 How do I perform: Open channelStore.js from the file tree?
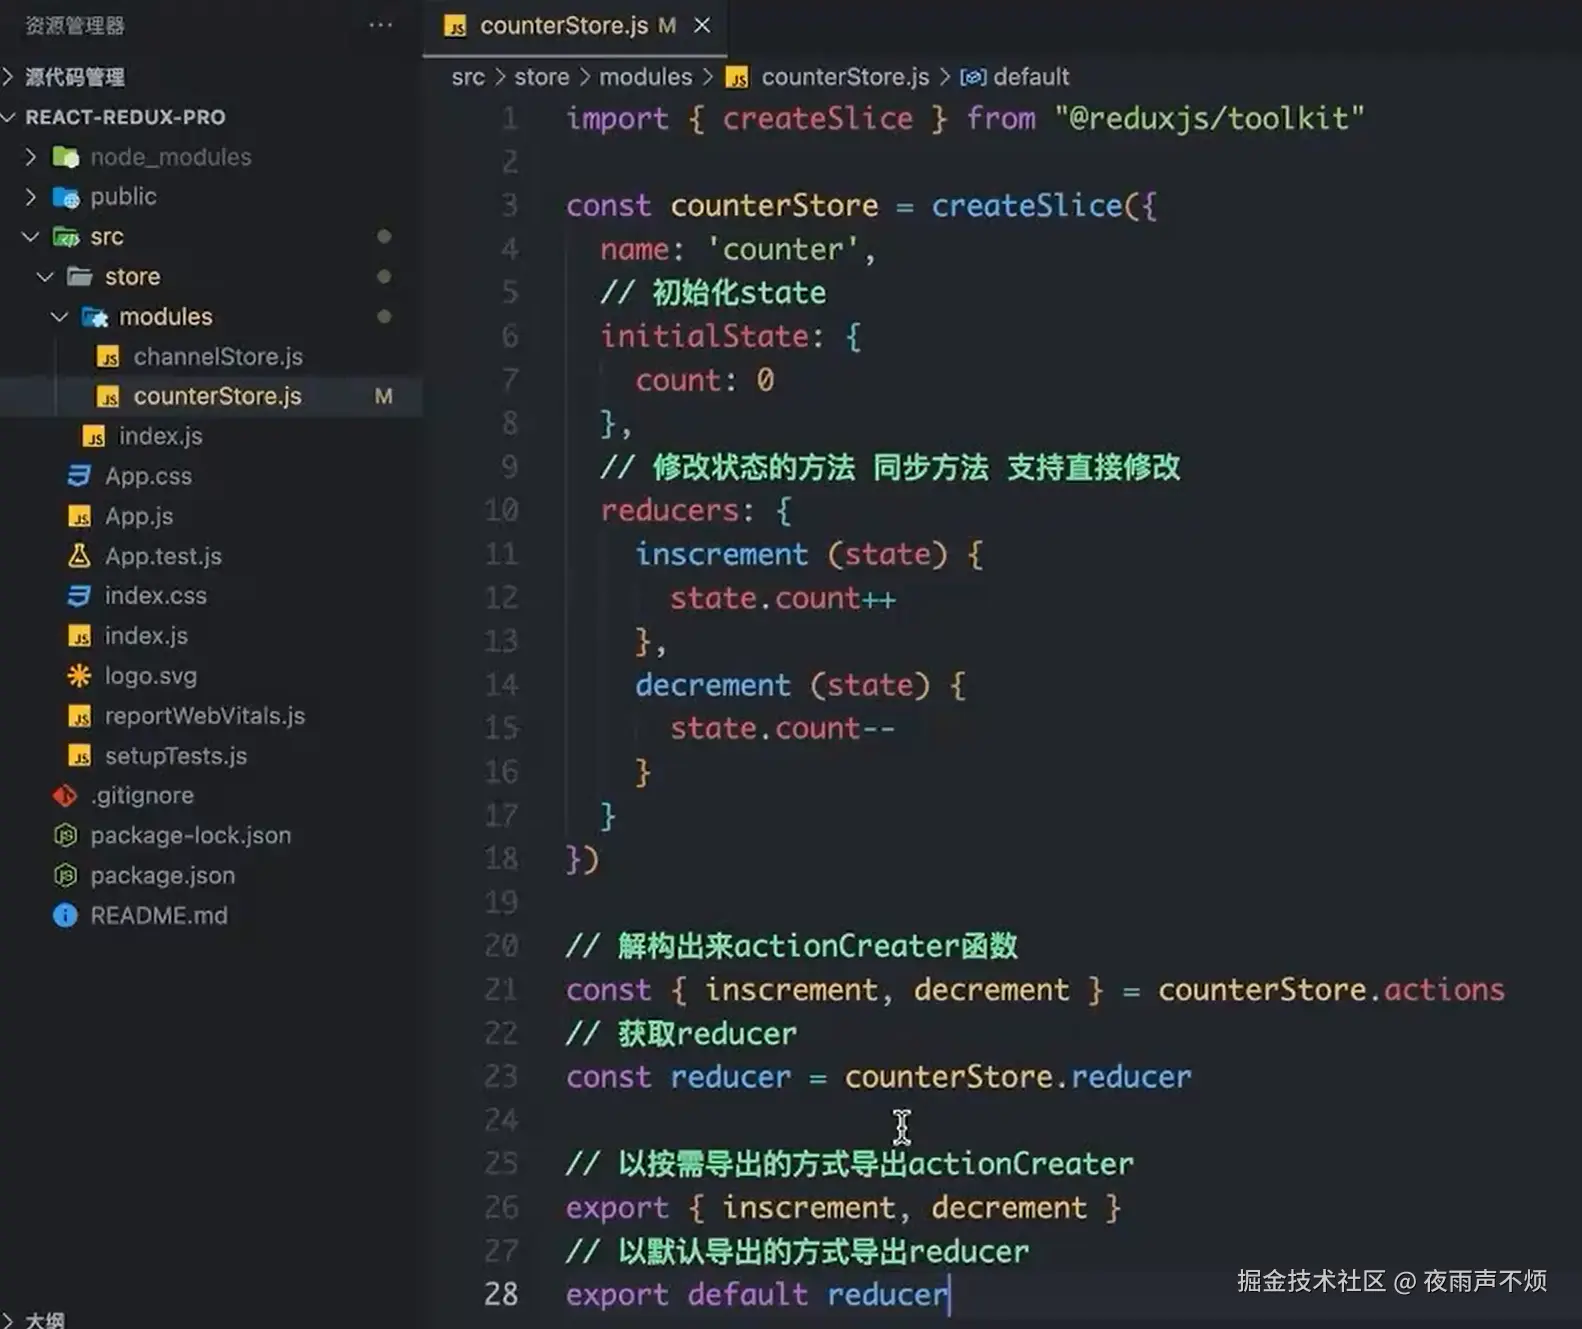click(218, 357)
